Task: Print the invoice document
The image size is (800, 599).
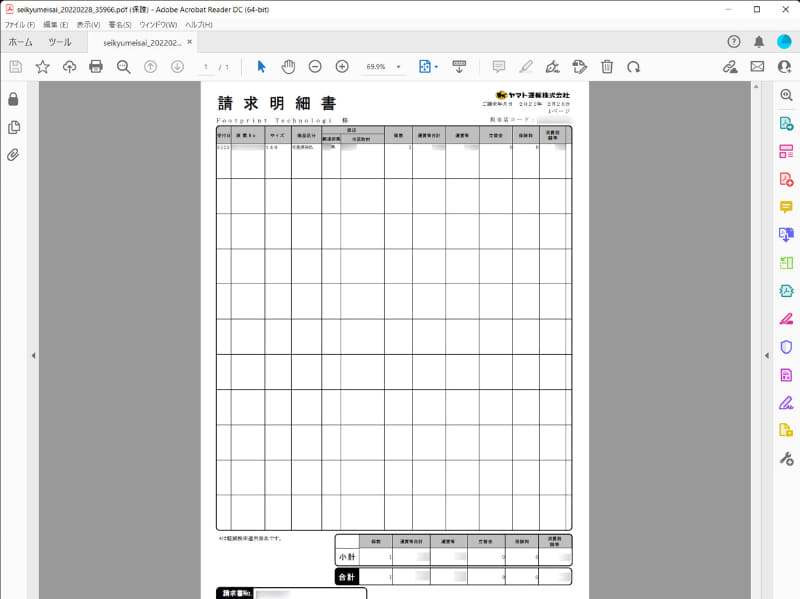Action: coord(95,66)
